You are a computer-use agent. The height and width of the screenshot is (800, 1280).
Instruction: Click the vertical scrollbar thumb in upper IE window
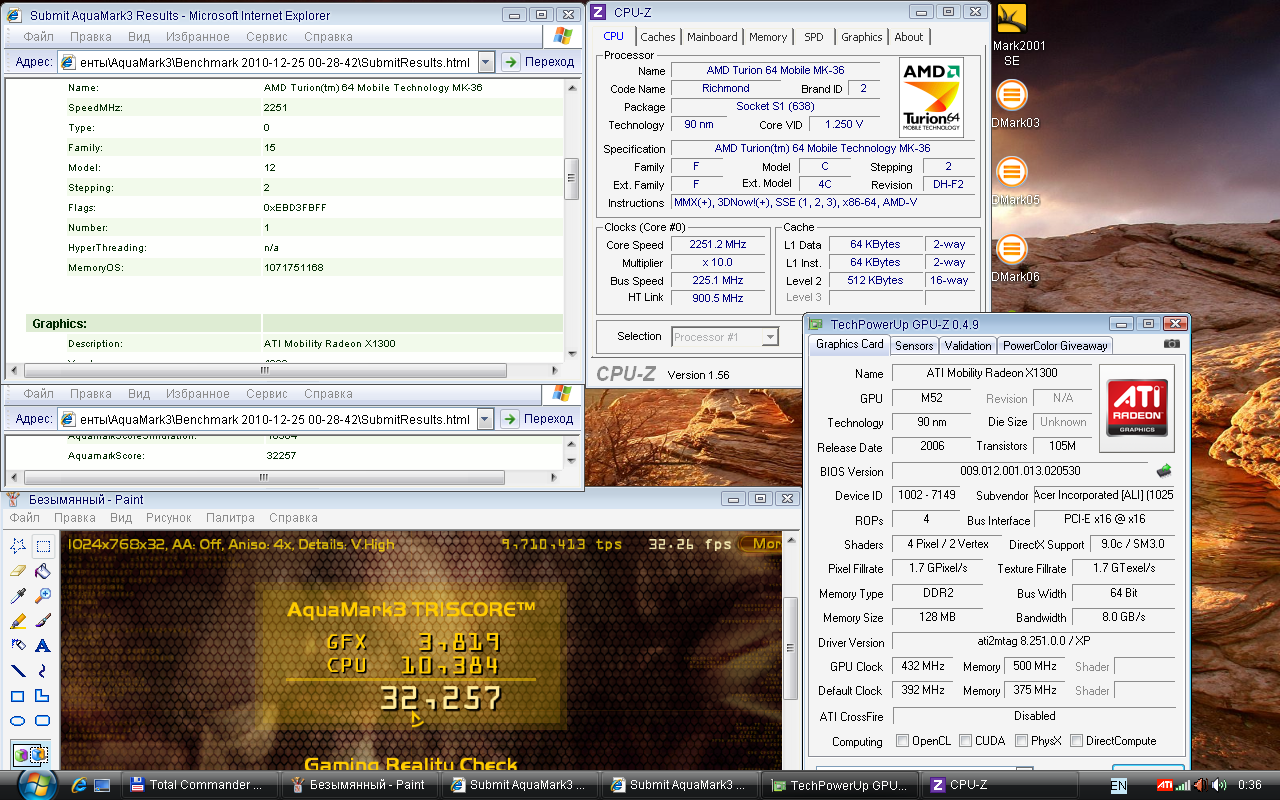click(572, 178)
